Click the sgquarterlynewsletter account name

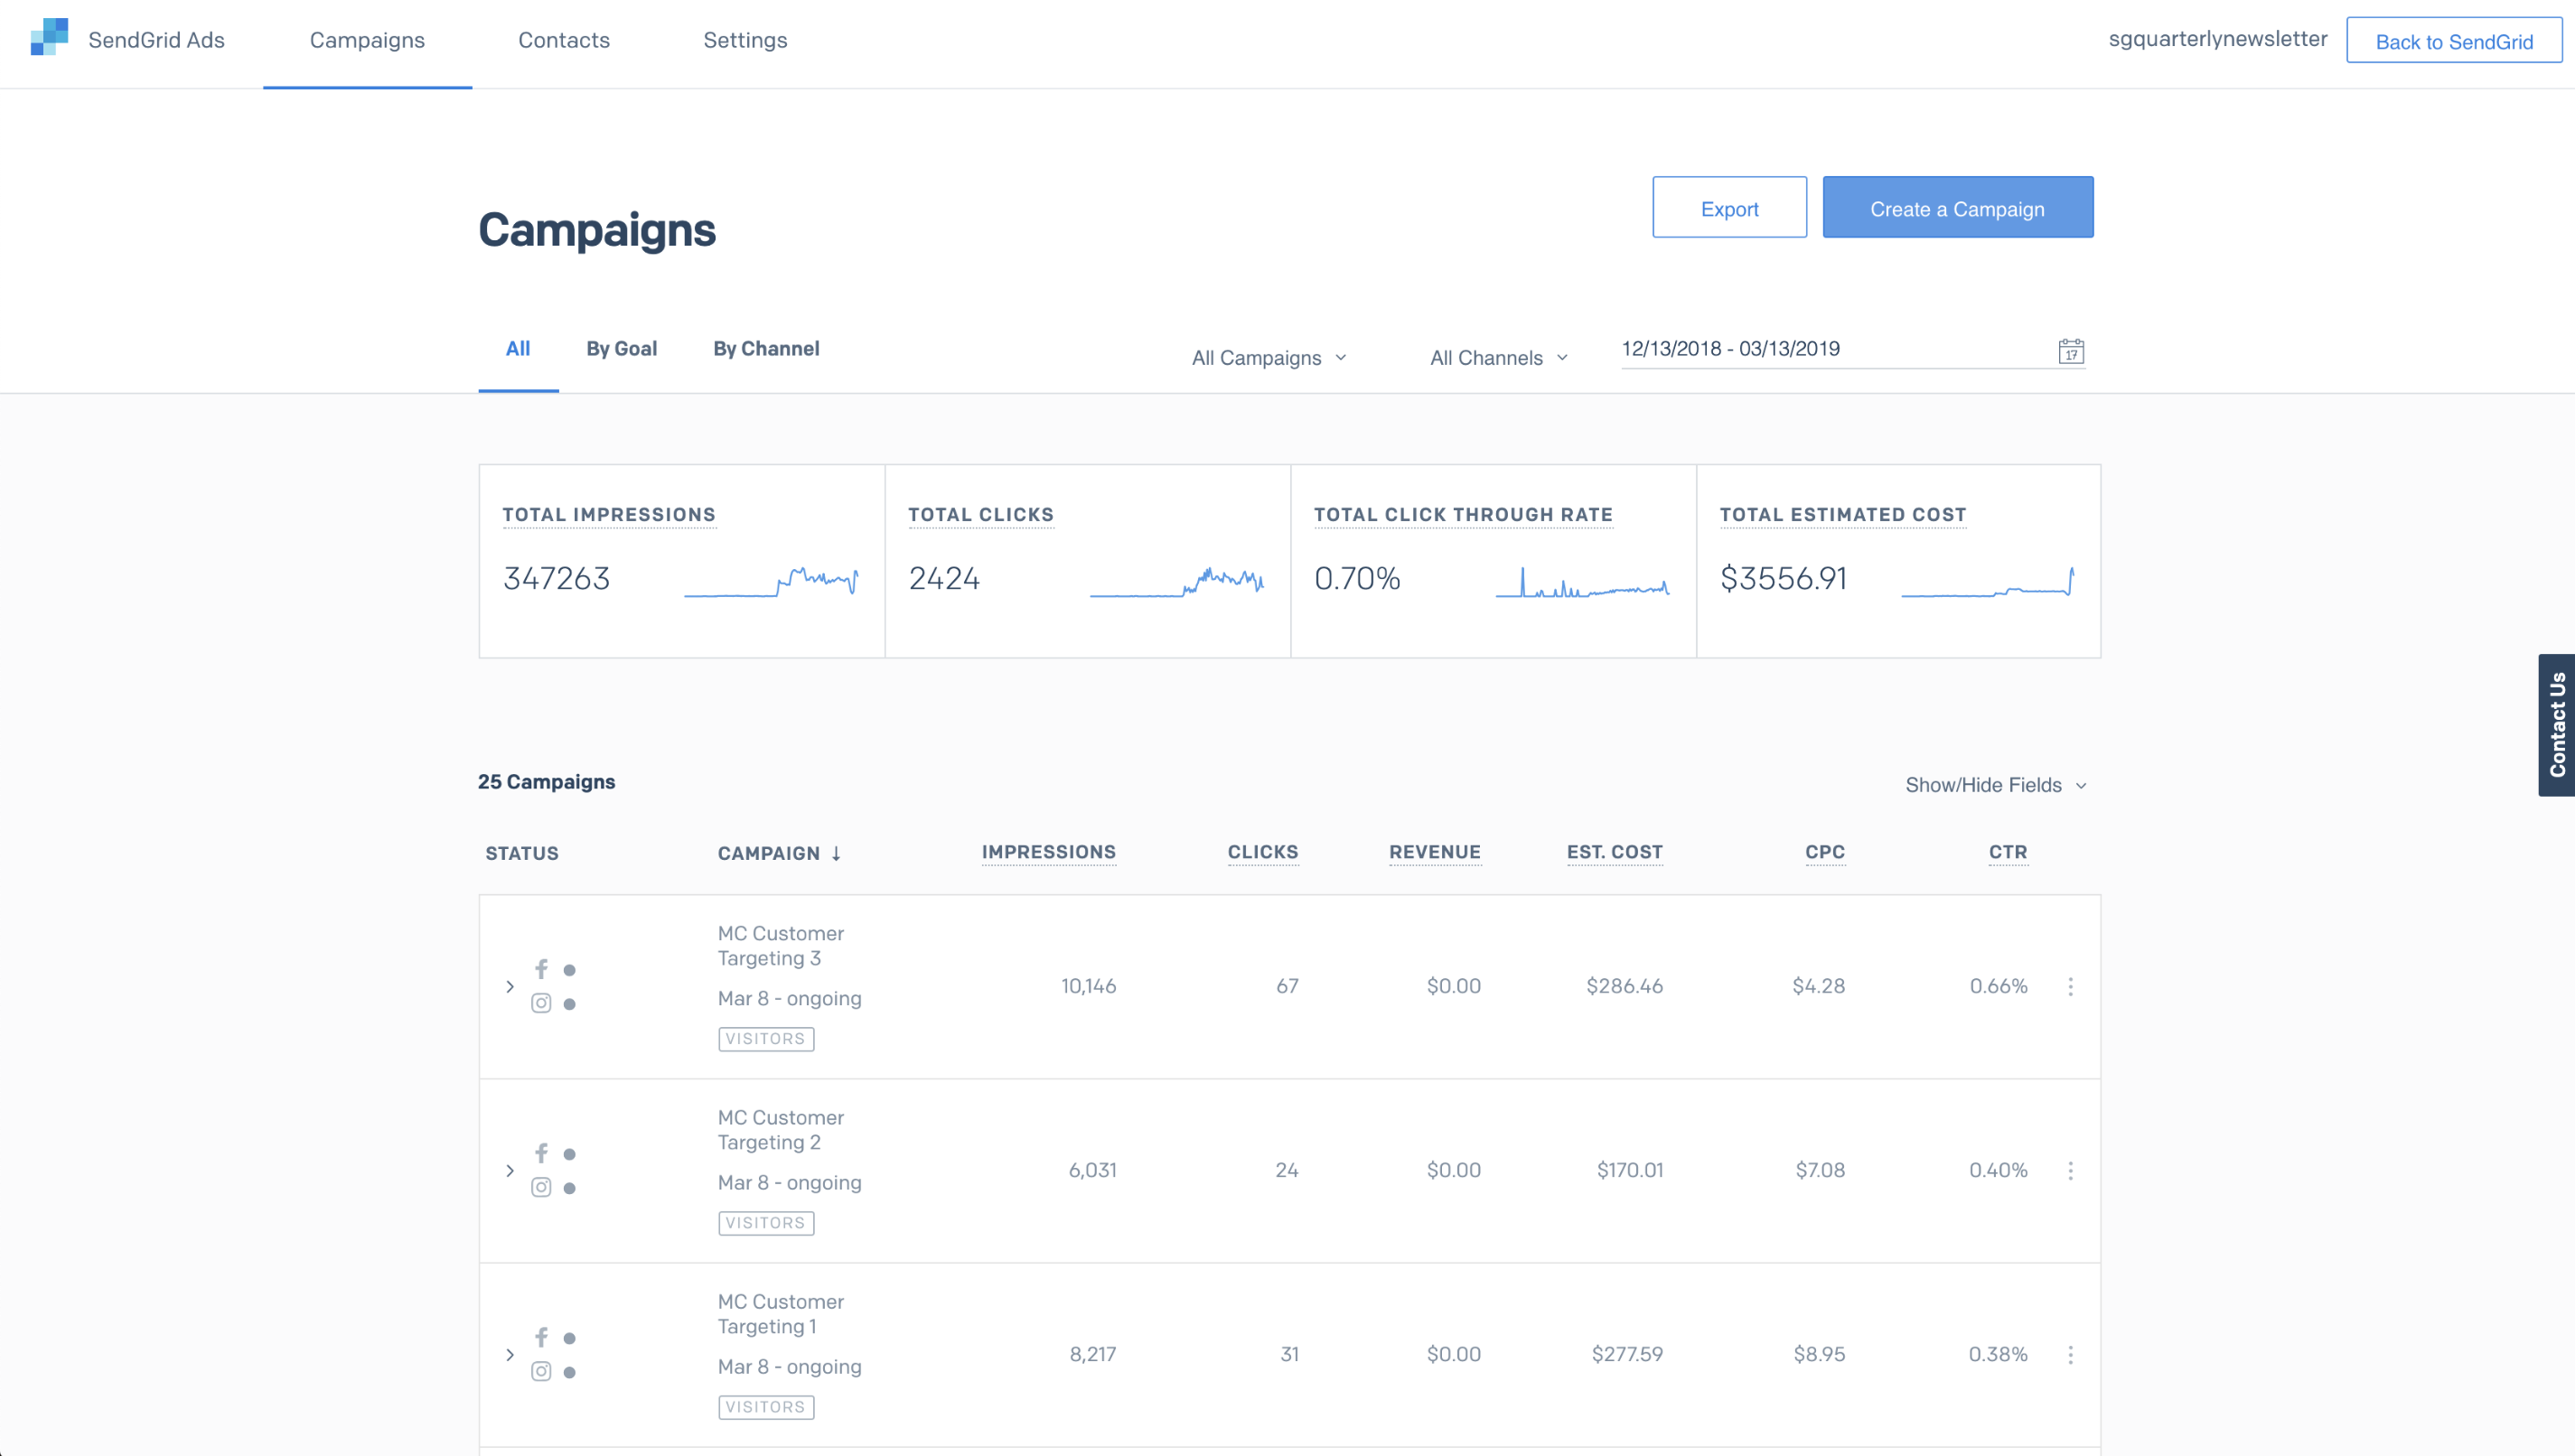pos(2217,39)
